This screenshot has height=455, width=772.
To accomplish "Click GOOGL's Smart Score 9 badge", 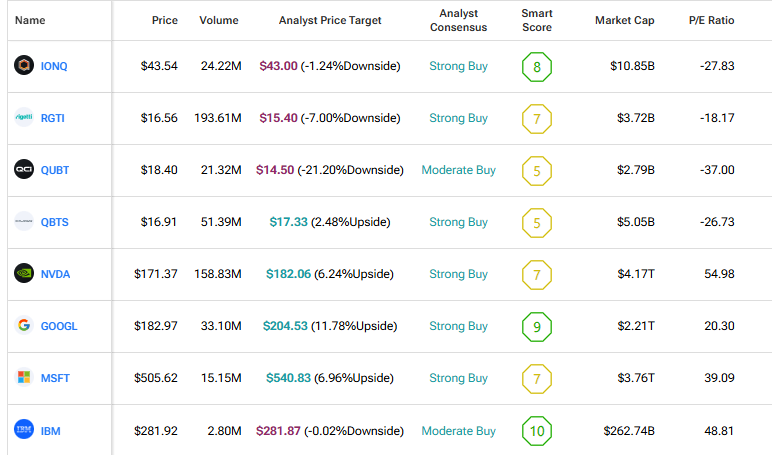I will pos(537,327).
